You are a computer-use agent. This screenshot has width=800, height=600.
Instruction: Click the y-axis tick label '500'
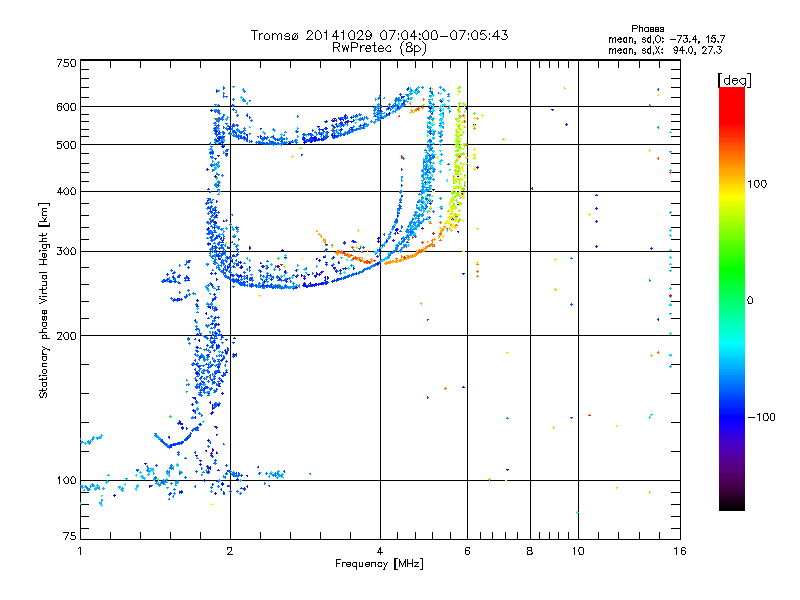[66, 145]
